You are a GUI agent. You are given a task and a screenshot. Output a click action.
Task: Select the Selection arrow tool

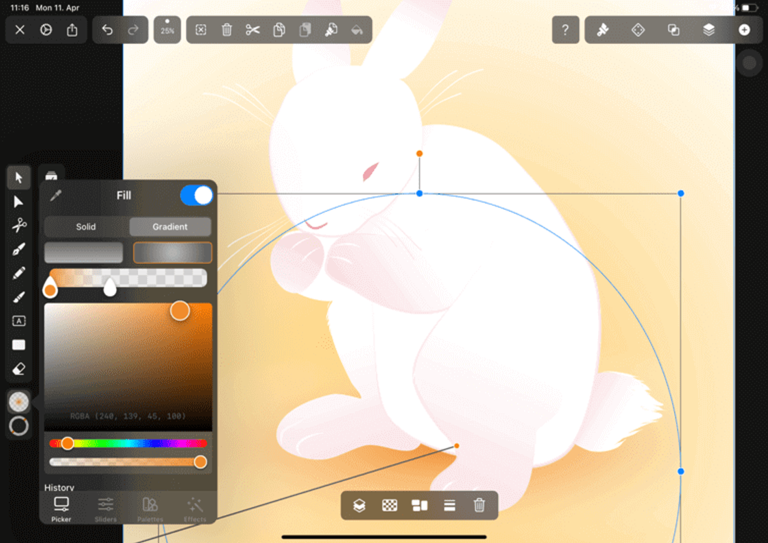pos(19,177)
